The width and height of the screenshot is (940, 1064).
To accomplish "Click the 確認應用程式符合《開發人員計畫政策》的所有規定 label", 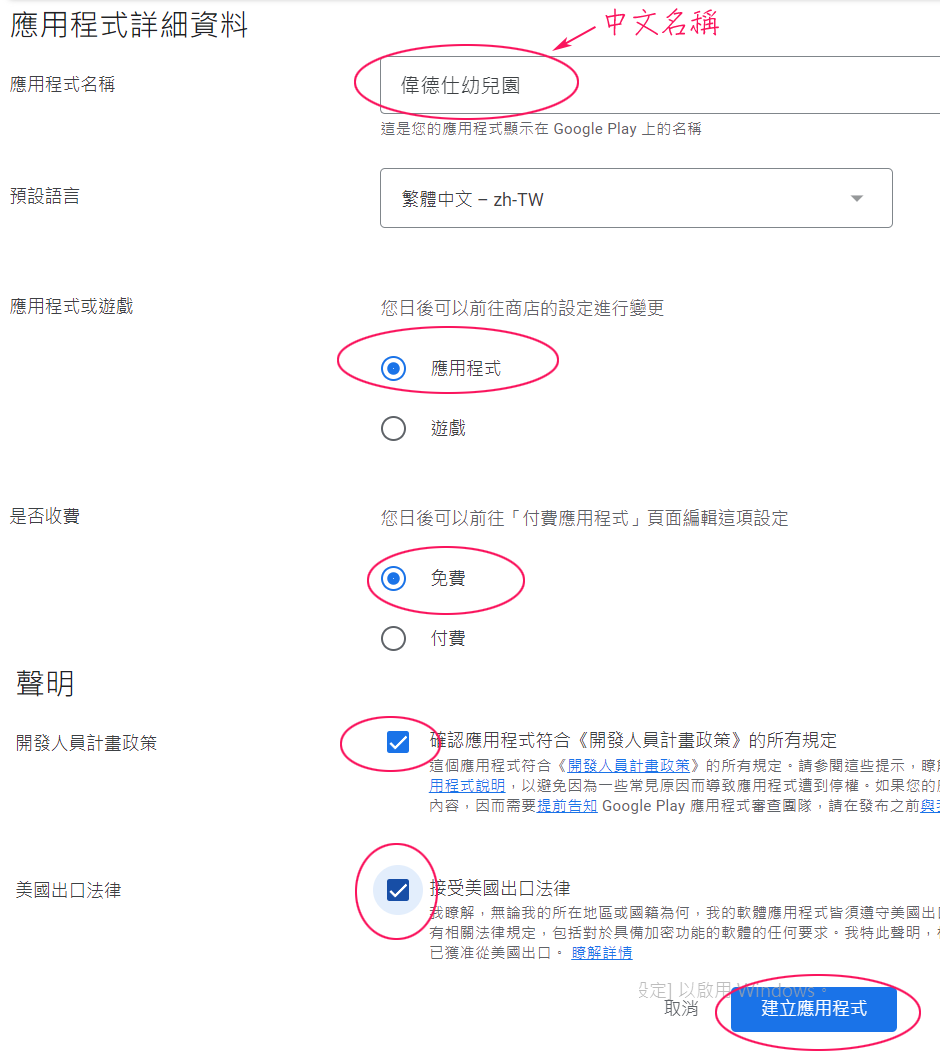I will pyautogui.click(x=633, y=740).
